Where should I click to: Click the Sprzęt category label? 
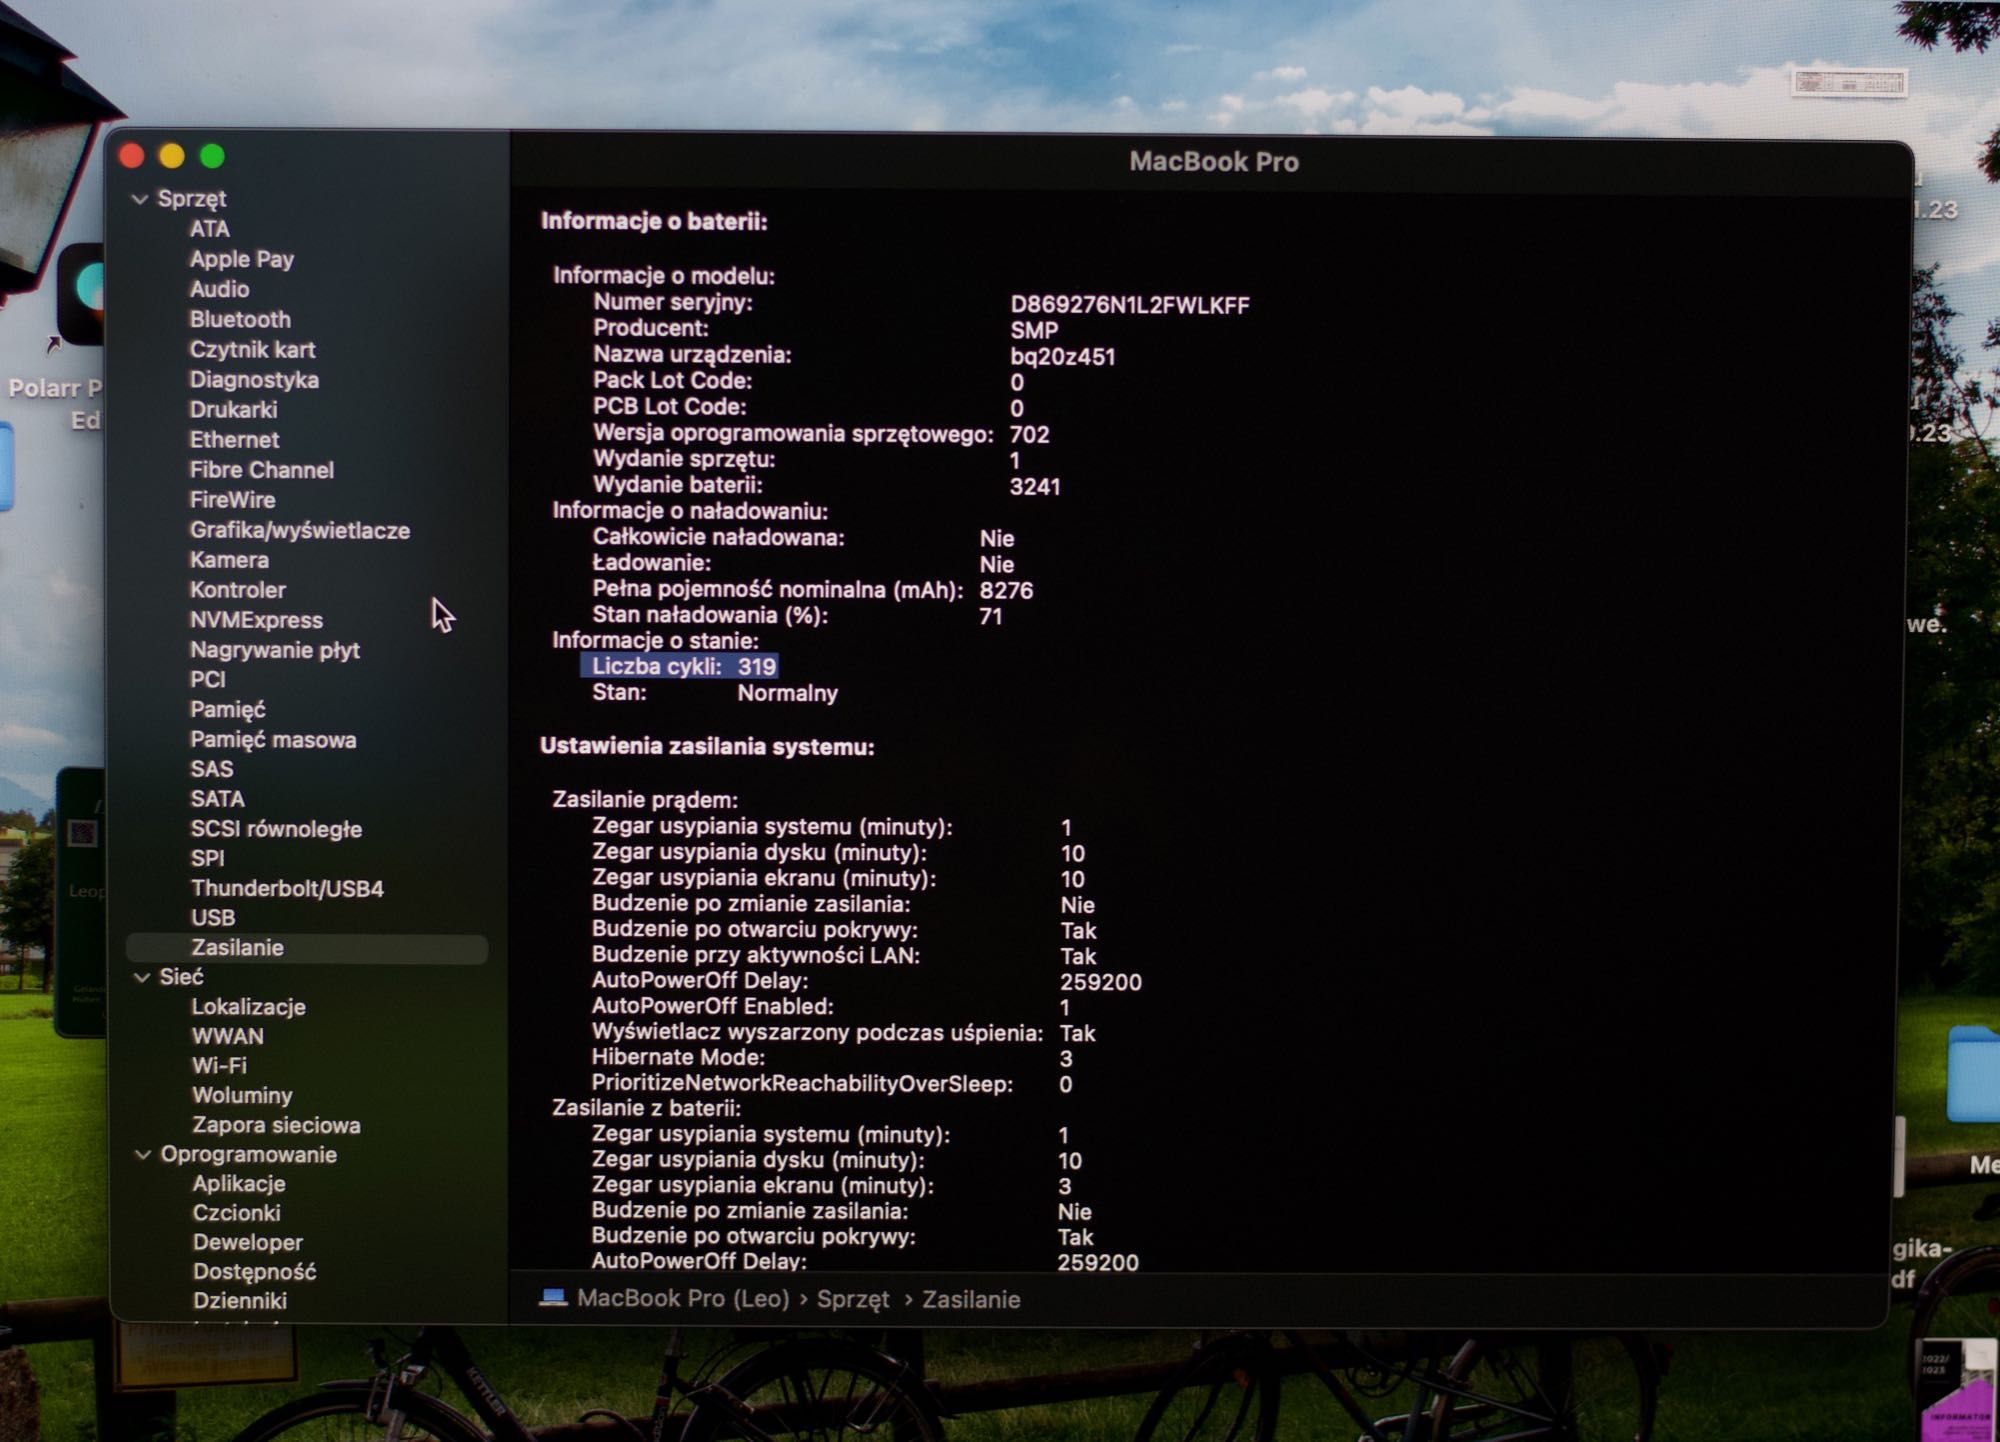click(192, 199)
